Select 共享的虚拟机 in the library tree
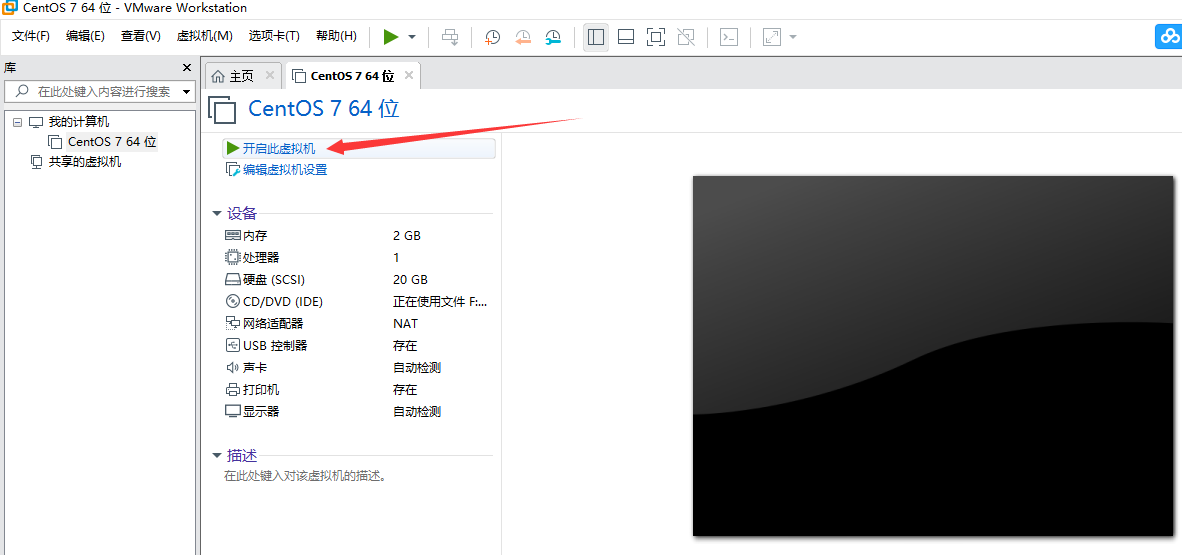The image size is (1182, 555). tap(85, 161)
